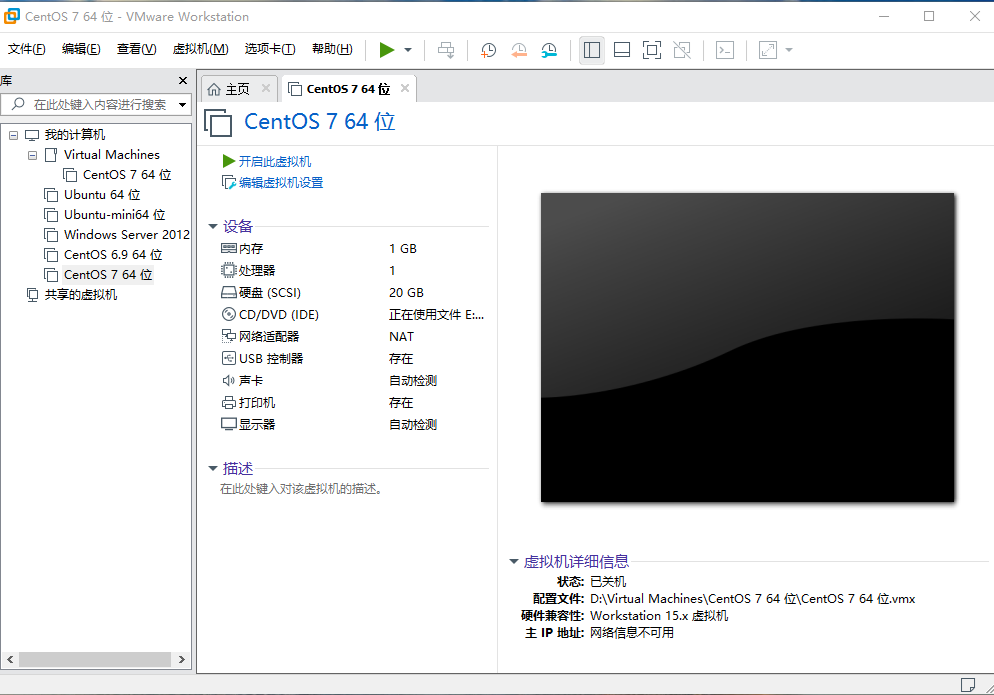
Task: Click the VMware Workstation title bar logo
Action: pyautogui.click(x=11, y=16)
